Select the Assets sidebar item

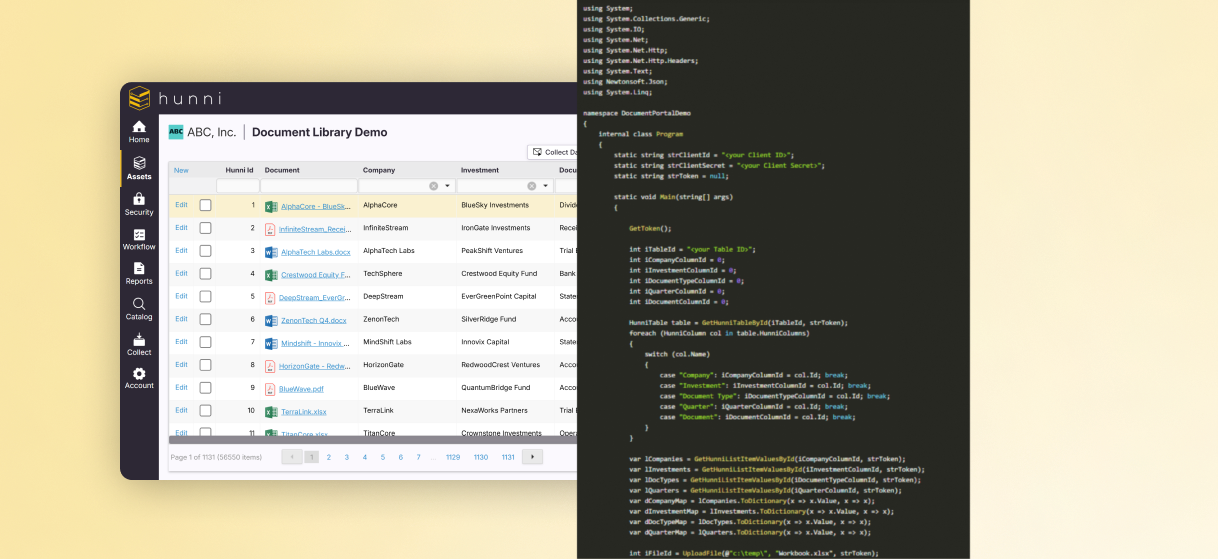click(139, 168)
